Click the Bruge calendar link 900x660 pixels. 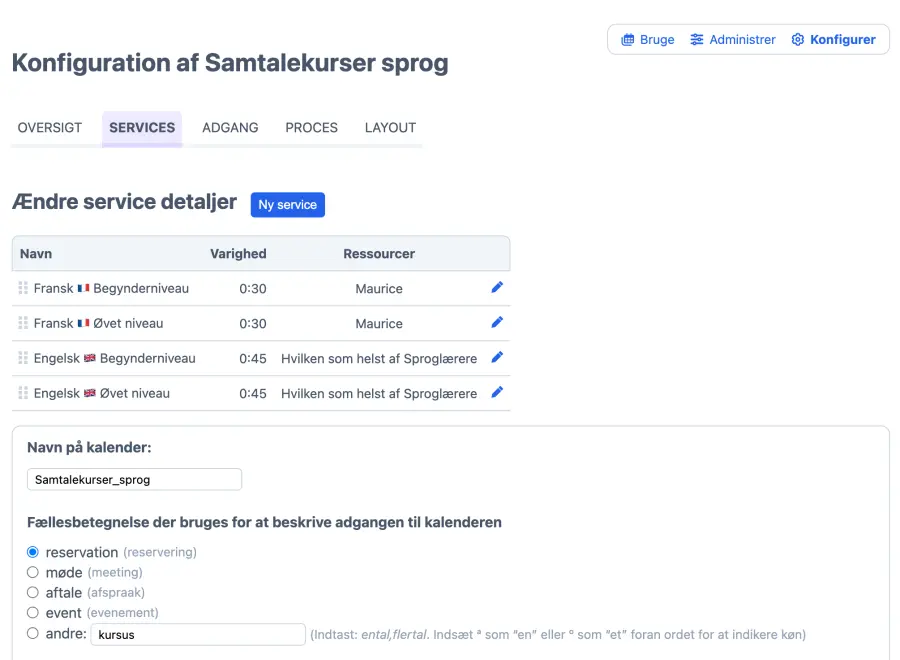pyautogui.click(x=648, y=40)
